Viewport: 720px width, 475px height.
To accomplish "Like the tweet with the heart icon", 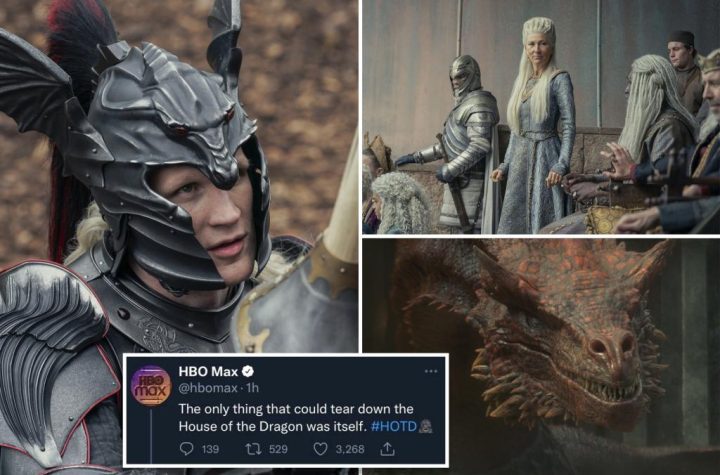I will [320, 448].
